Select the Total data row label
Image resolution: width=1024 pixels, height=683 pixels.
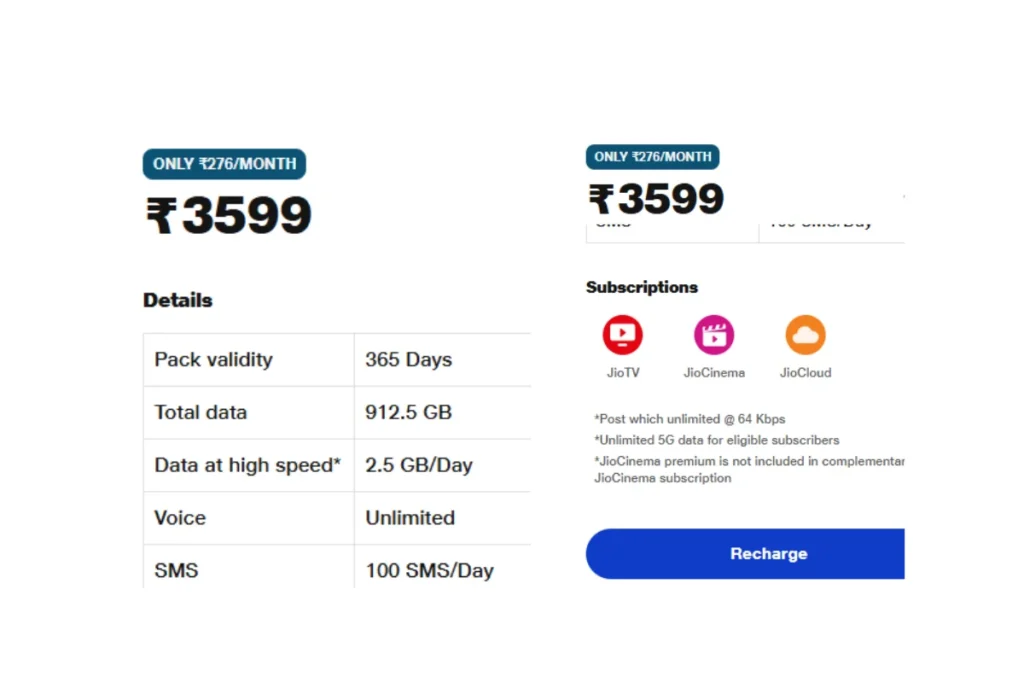click(200, 413)
